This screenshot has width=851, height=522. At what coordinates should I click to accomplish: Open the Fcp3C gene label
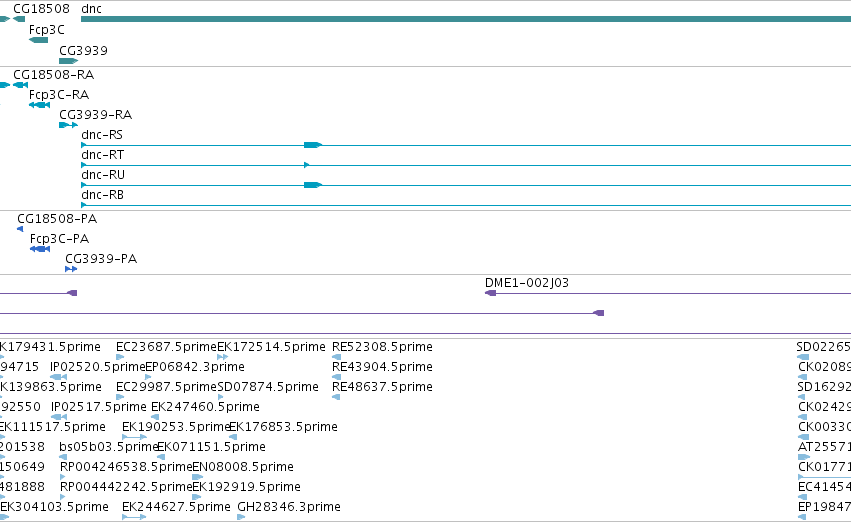(x=47, y=30)
